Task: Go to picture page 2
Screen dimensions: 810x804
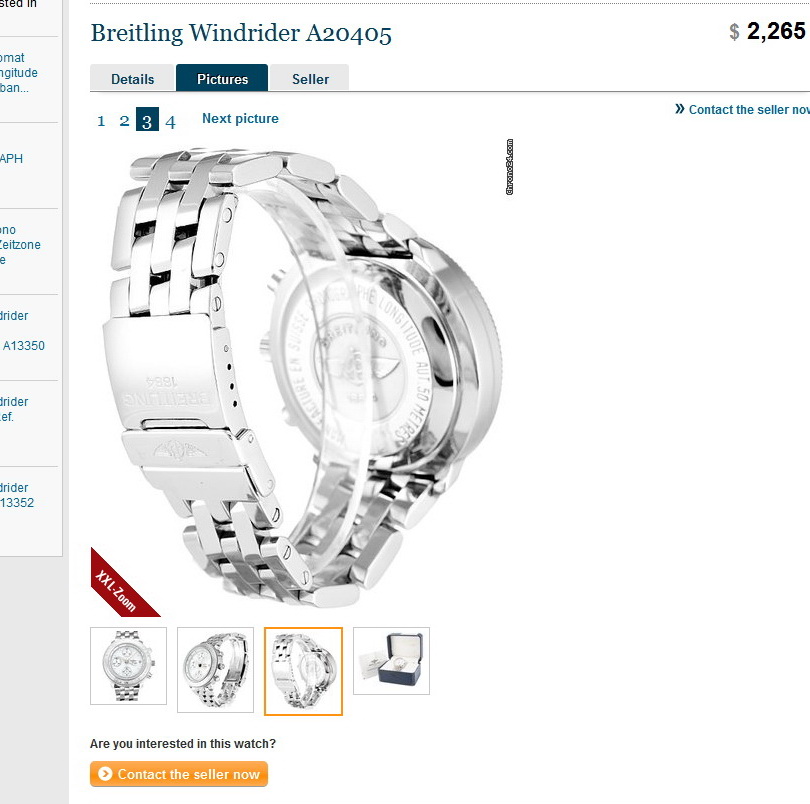Action: [x=124, y=121]
